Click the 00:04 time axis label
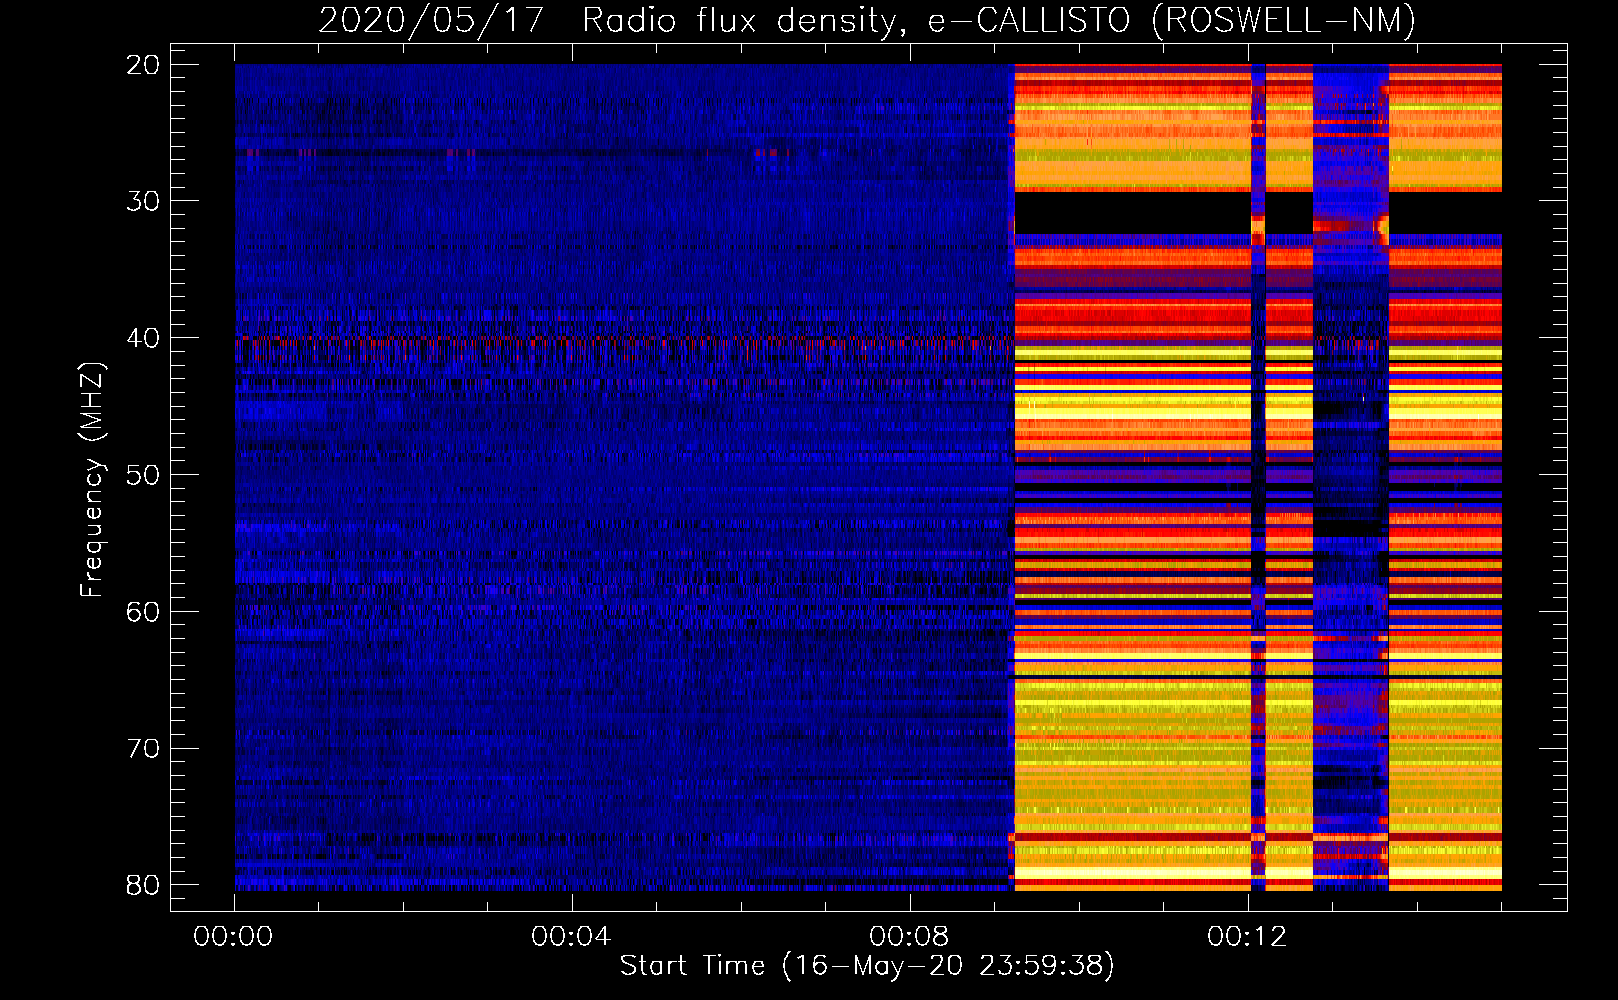 (x=571, y=937)
